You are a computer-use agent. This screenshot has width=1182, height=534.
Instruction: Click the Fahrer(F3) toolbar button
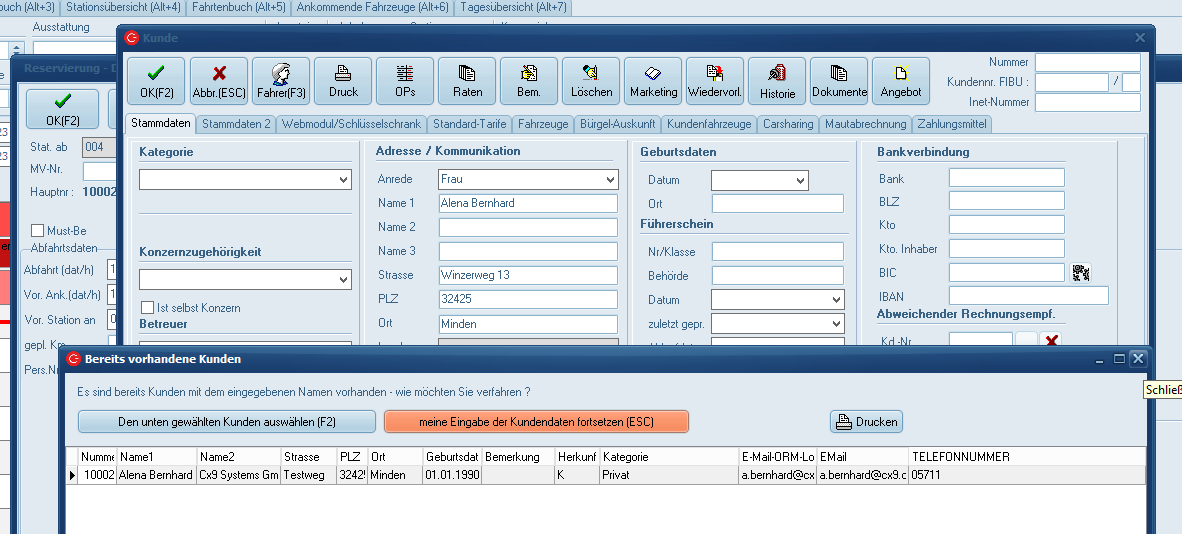(281, 81)
